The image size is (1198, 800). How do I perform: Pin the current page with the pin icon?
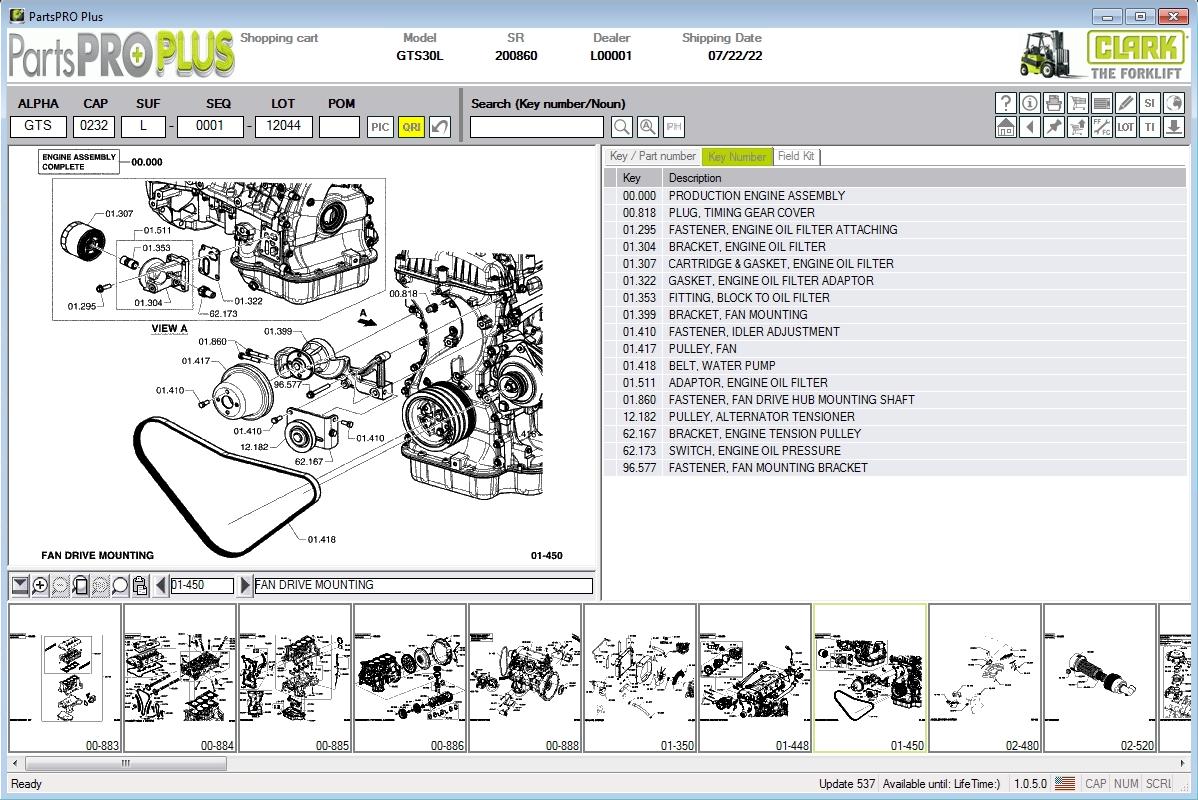click(1053, 127)
